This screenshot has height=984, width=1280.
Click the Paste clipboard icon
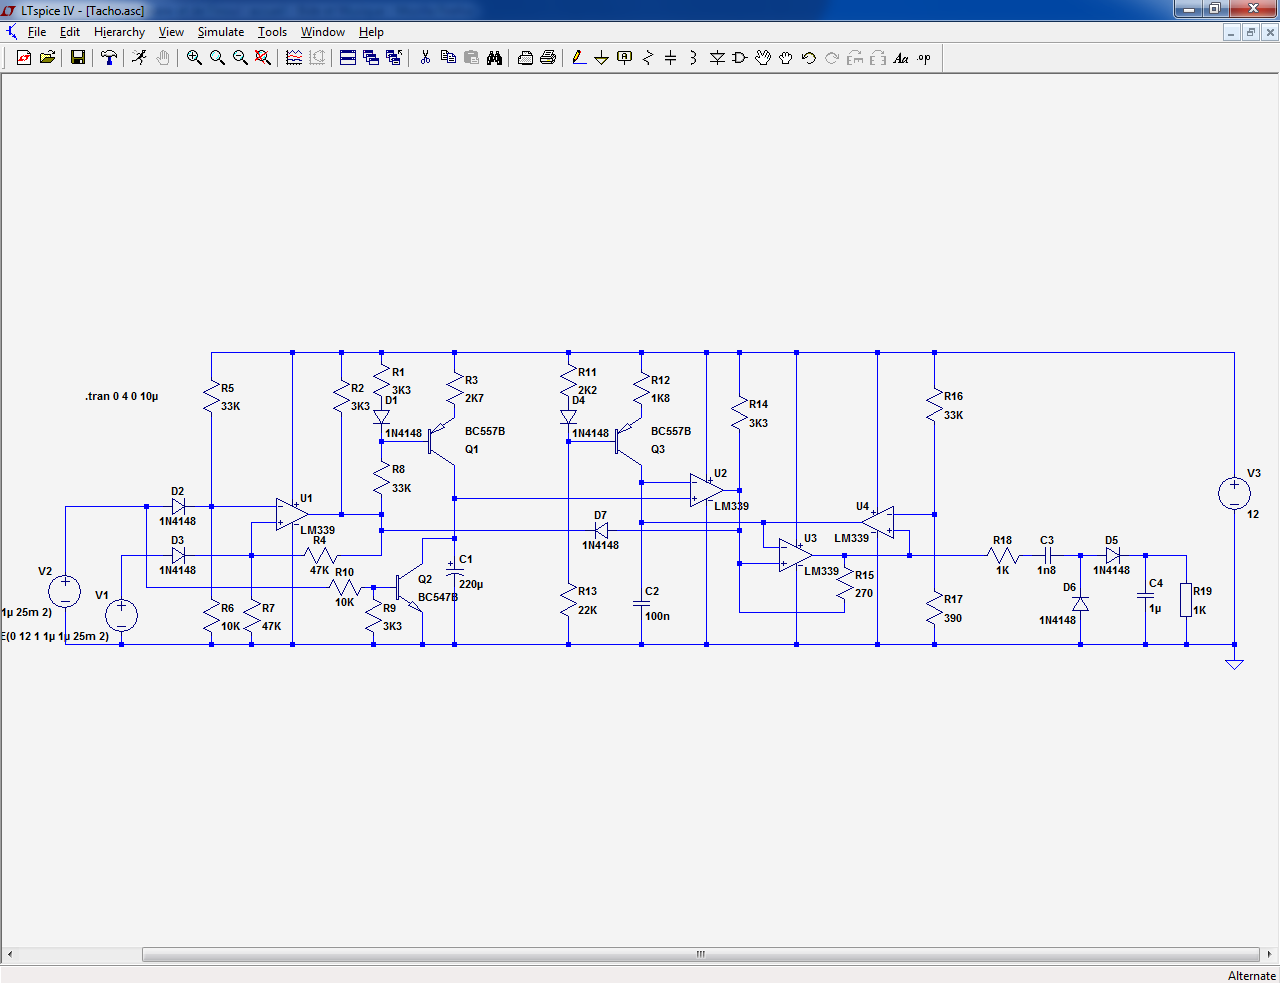pos(471,58)
